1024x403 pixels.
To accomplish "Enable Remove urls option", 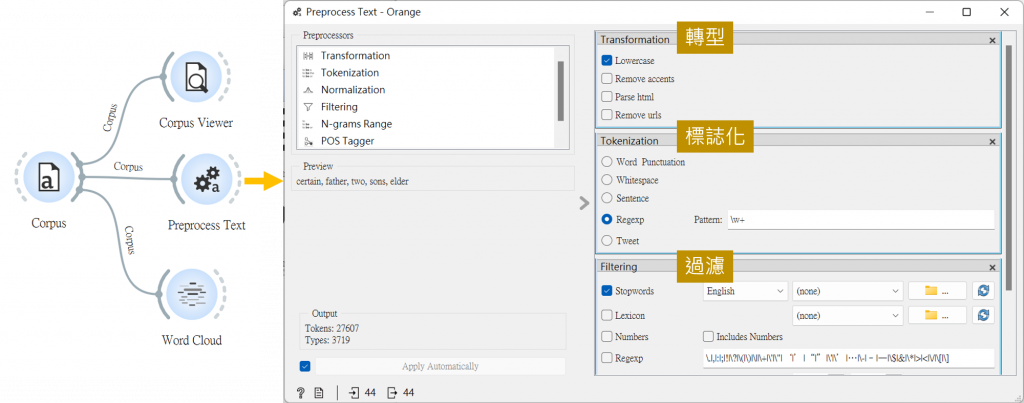I will pyautogui.click(x=607, y=116).
